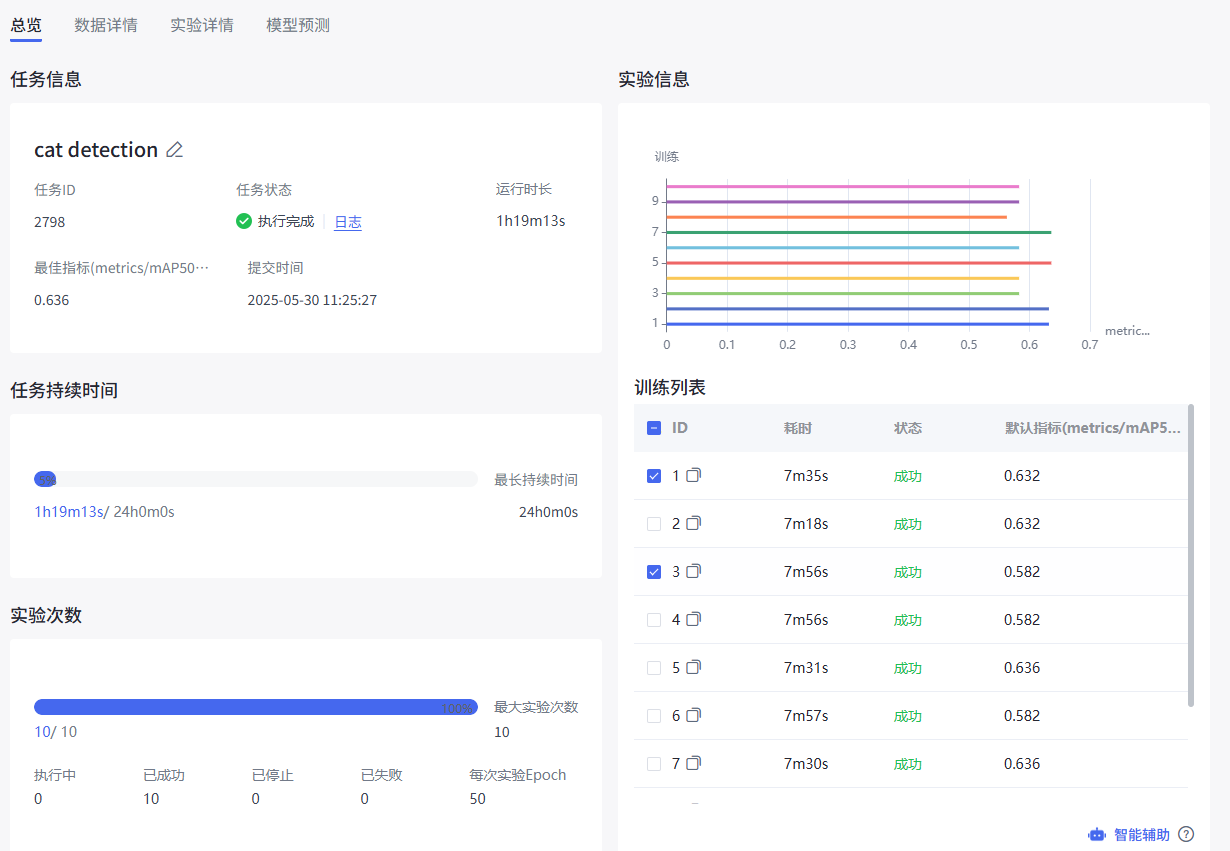Copy ID of training row 6
The height and width of the screenshot is (851, 1230).
tap(693, 715)
